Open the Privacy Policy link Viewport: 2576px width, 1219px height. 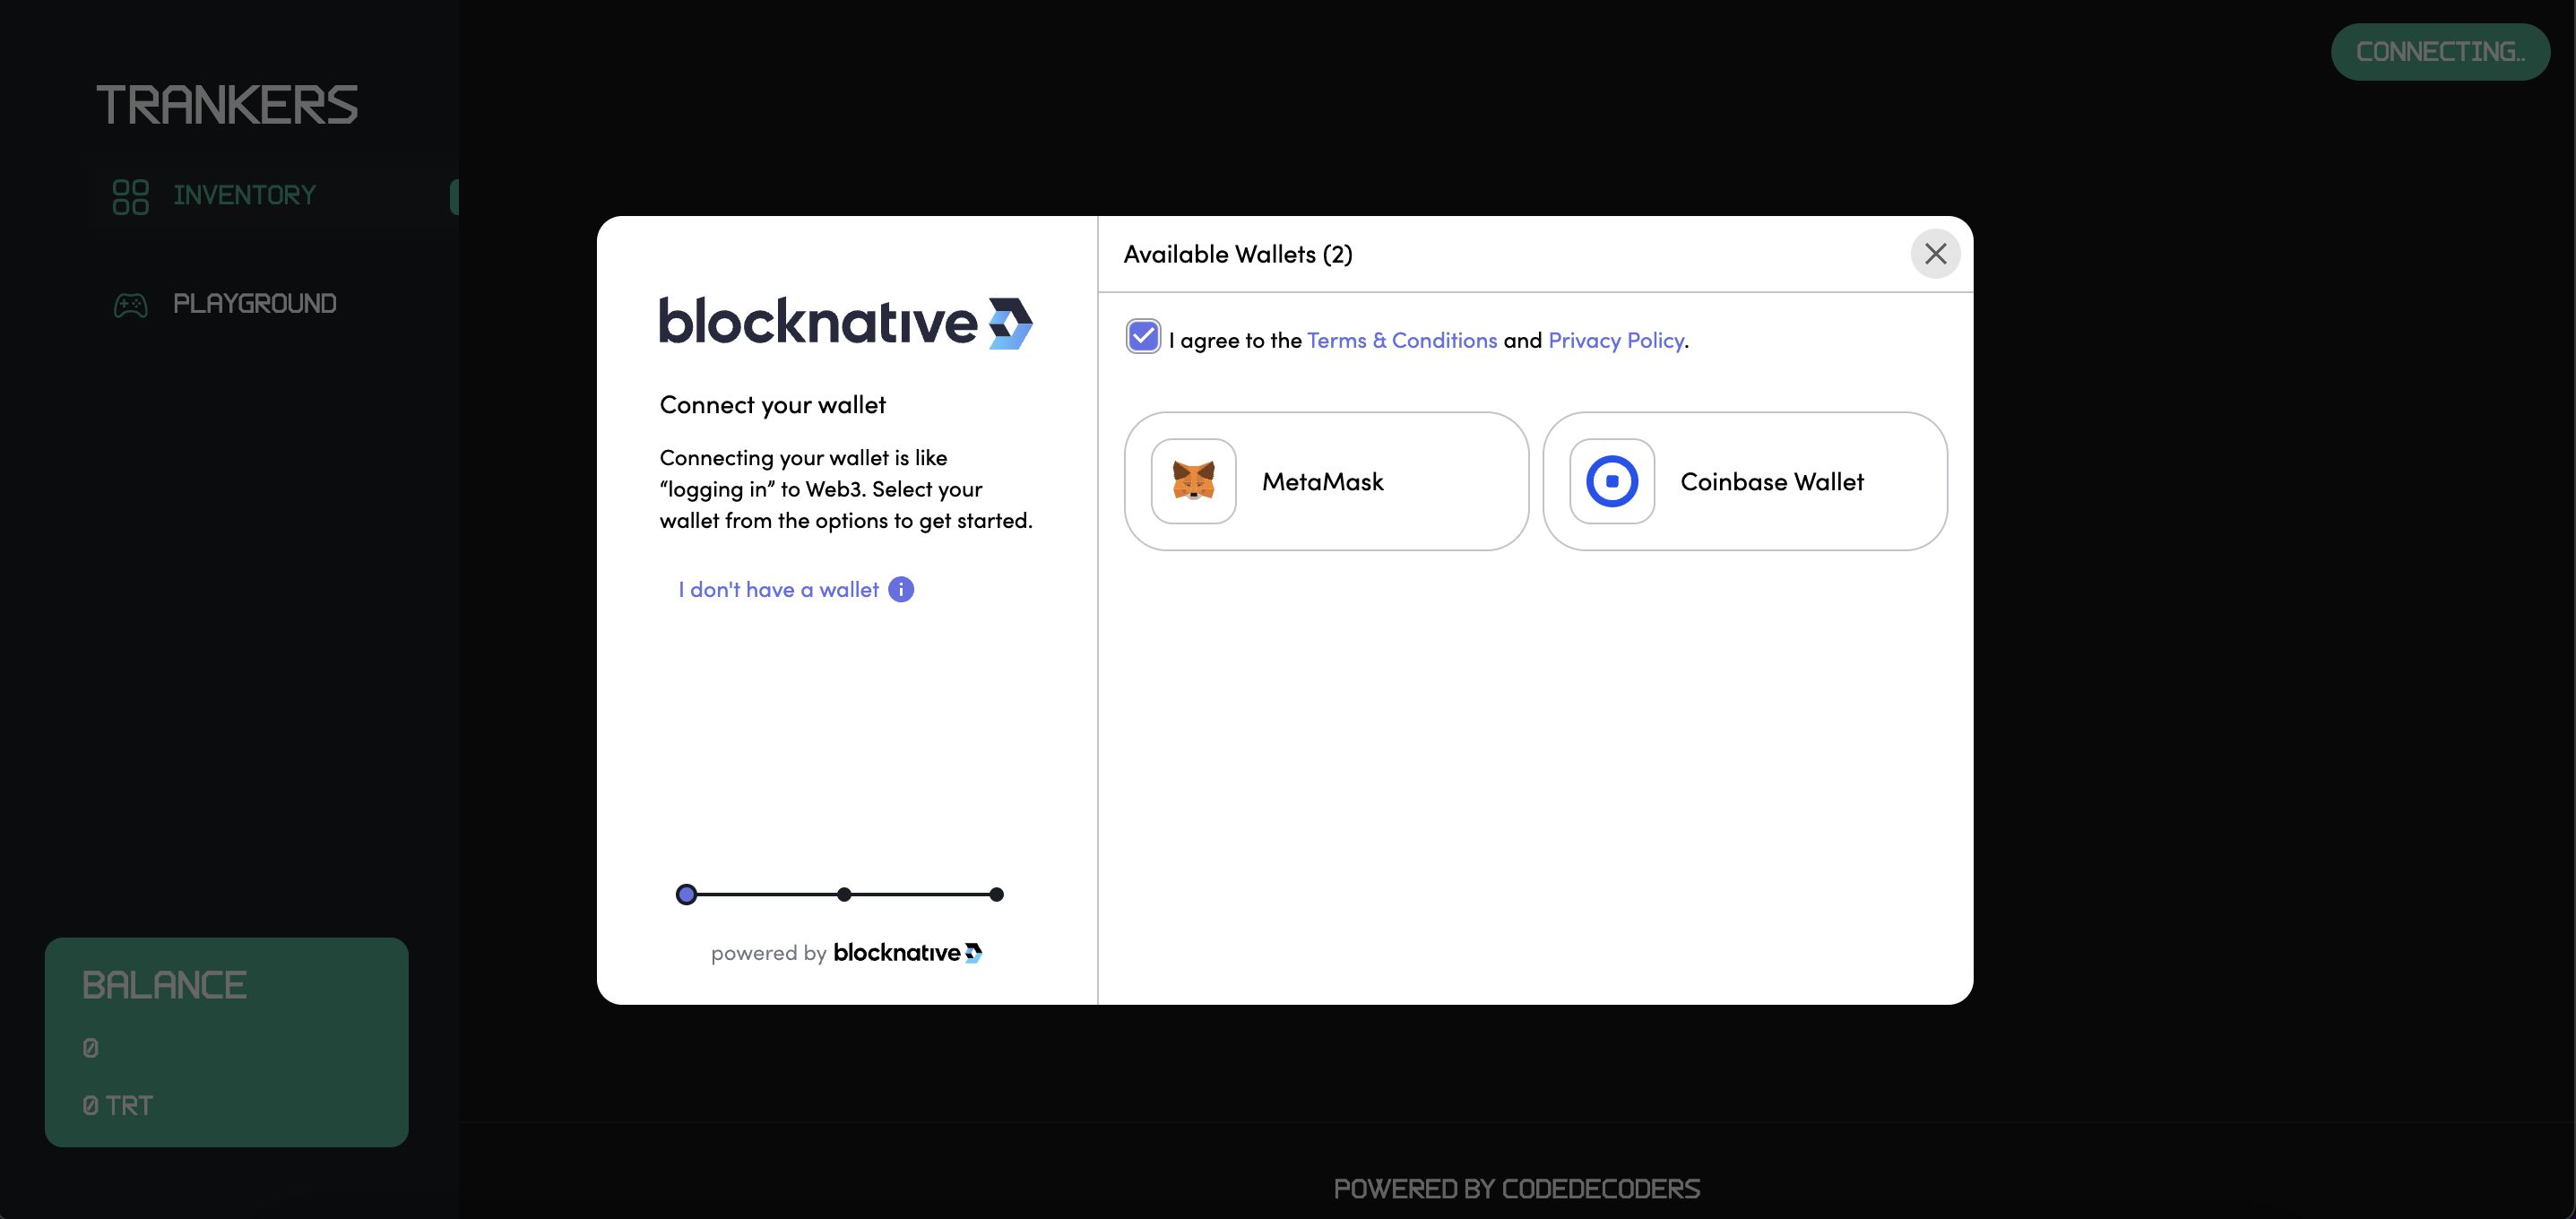coord(1615,340)
